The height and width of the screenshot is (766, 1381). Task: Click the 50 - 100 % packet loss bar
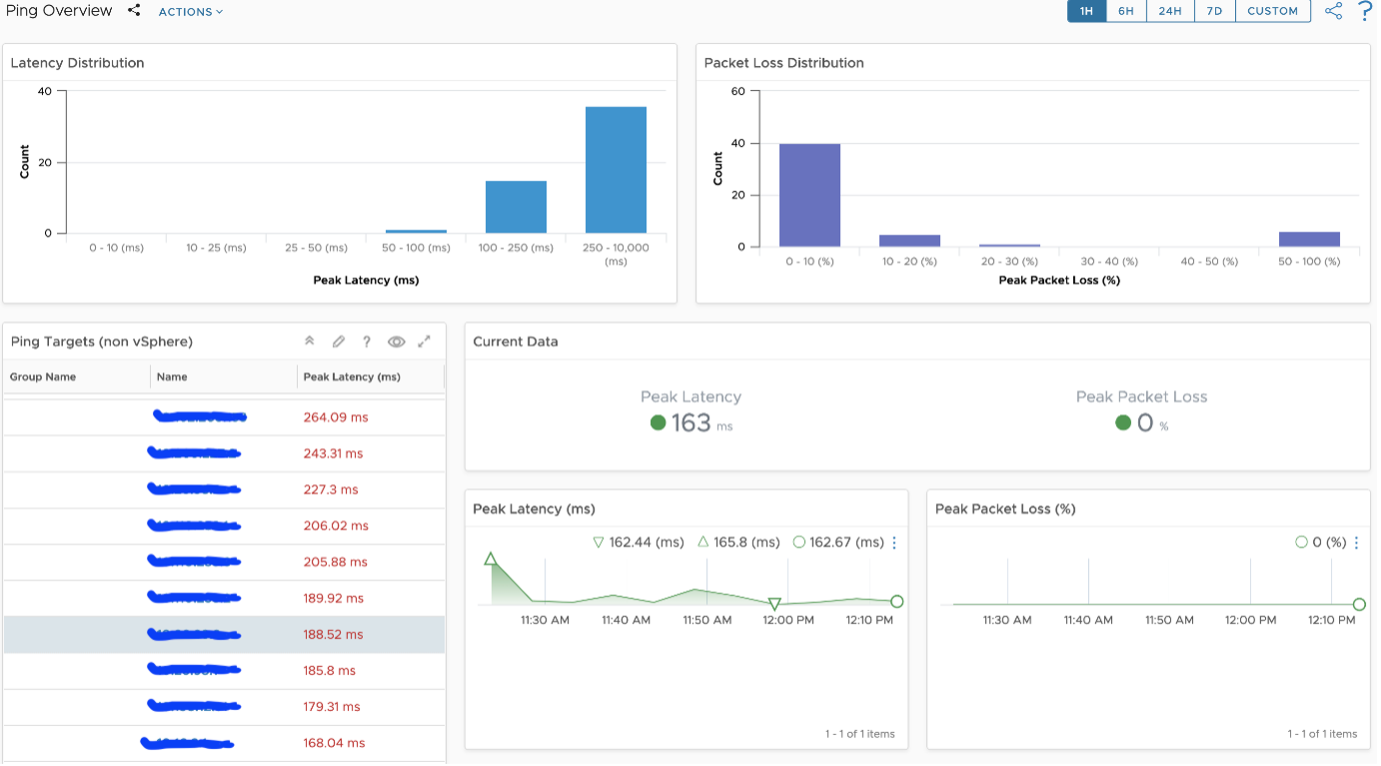[x=1309, y=239]
